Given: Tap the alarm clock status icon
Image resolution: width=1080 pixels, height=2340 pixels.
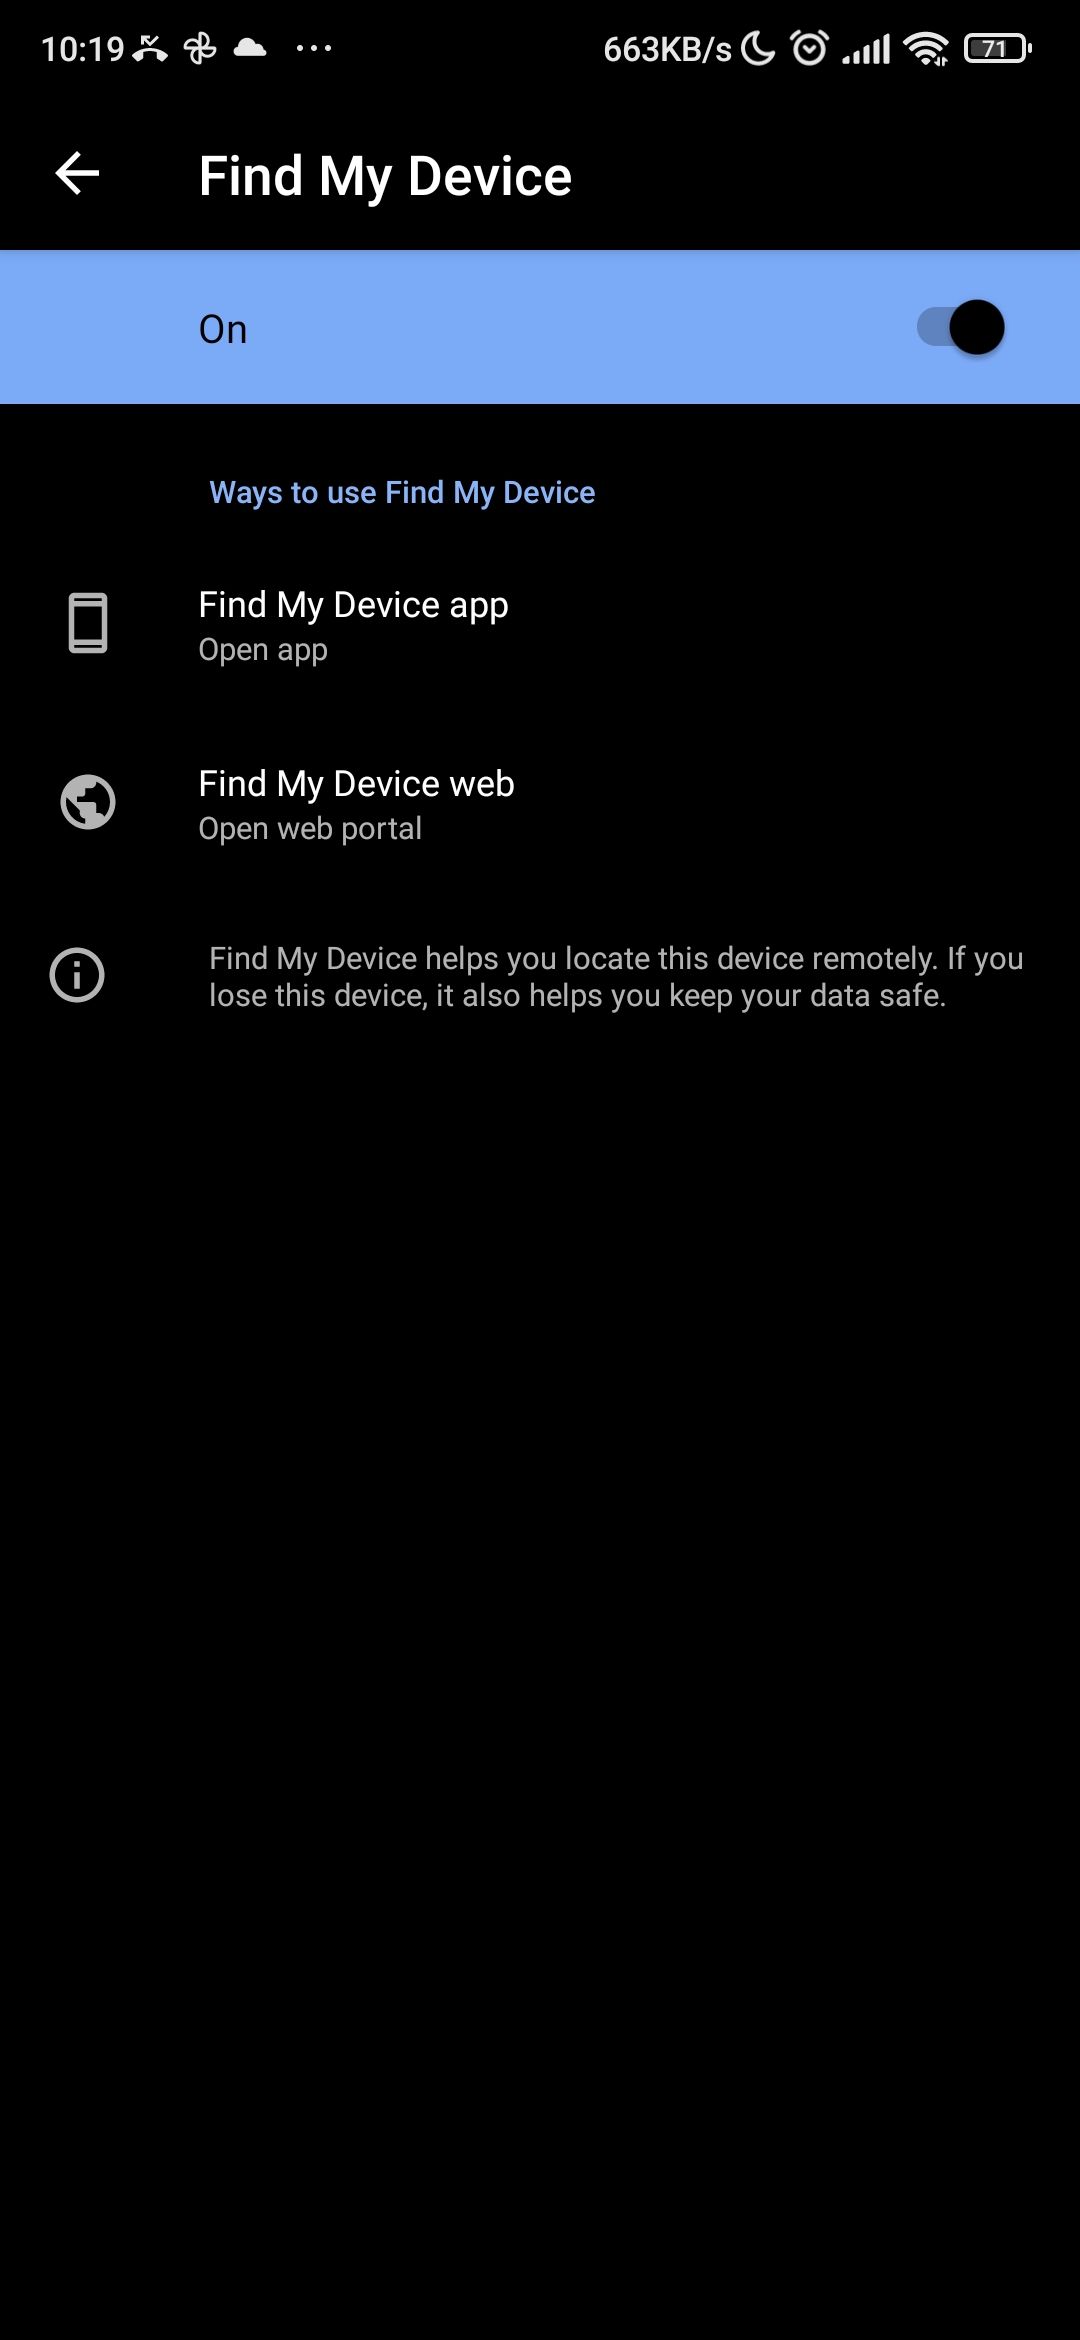Looking at the screenshot, I should (x=809, y=47).
